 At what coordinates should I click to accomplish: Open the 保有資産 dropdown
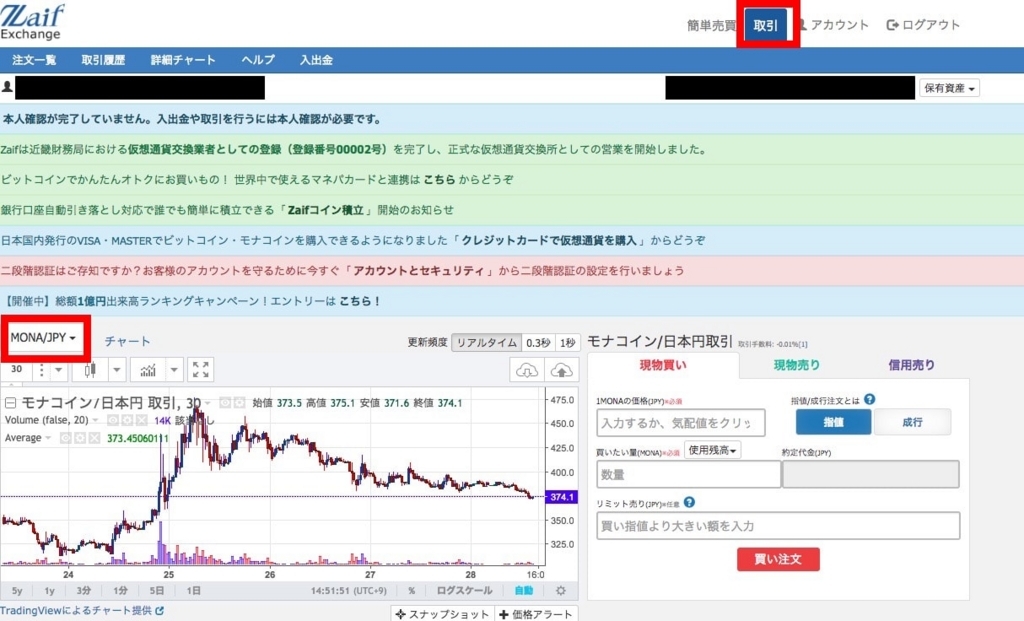949,88
